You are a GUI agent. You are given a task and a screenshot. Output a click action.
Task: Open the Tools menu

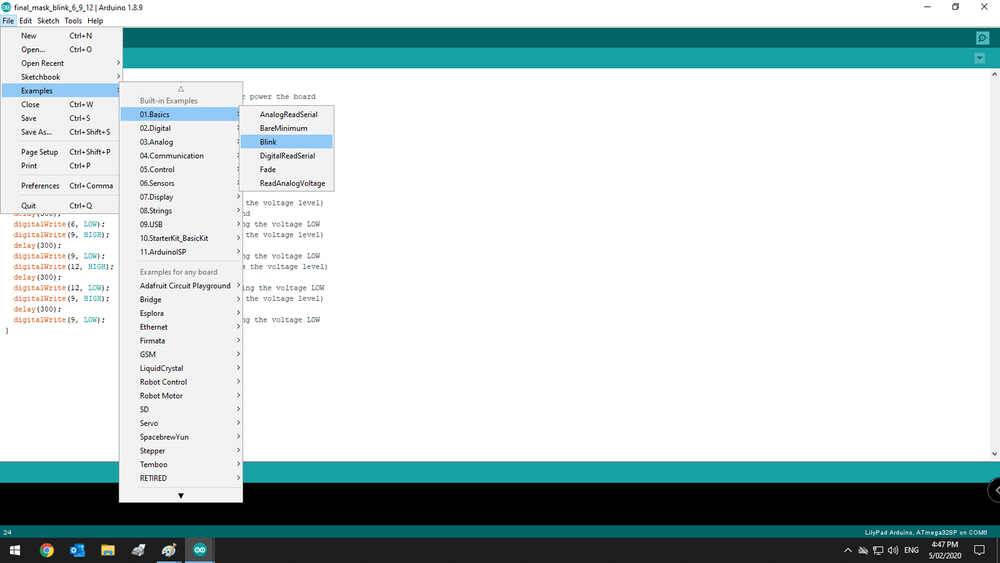click(73, 20)
